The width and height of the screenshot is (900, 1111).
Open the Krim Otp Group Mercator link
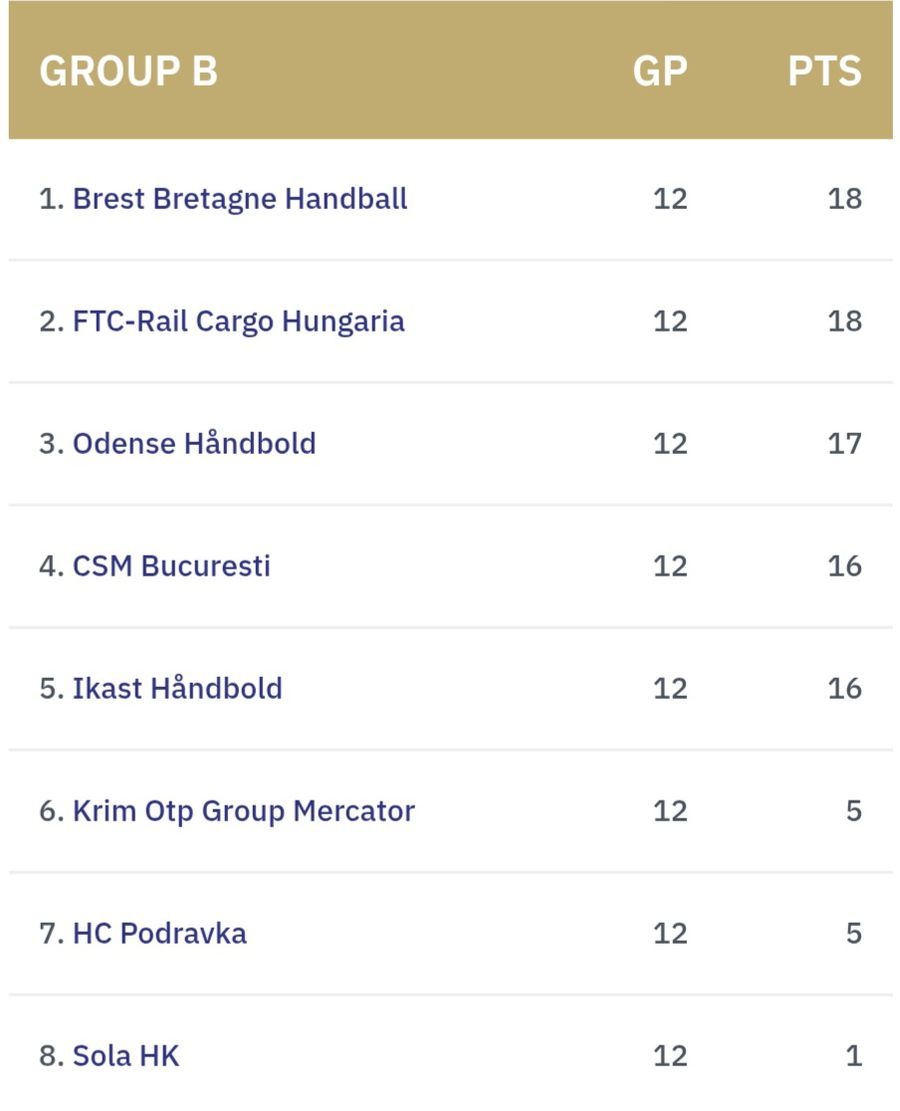point(243,810)
